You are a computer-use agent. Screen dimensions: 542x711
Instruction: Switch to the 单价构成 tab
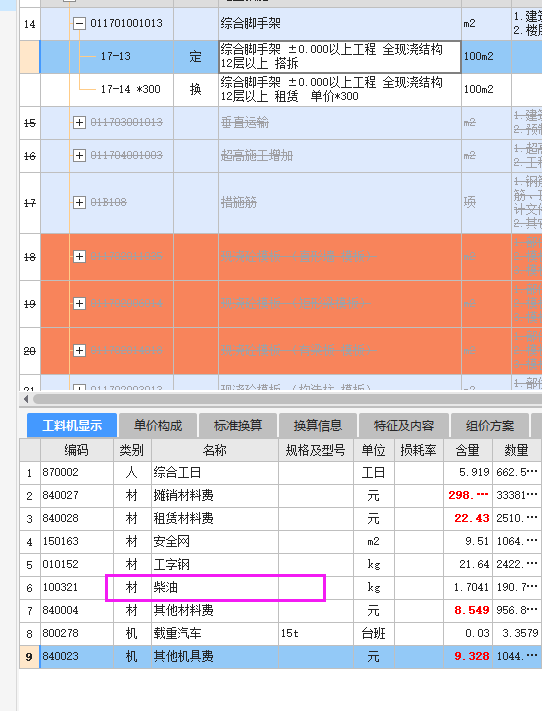[157, 425]
